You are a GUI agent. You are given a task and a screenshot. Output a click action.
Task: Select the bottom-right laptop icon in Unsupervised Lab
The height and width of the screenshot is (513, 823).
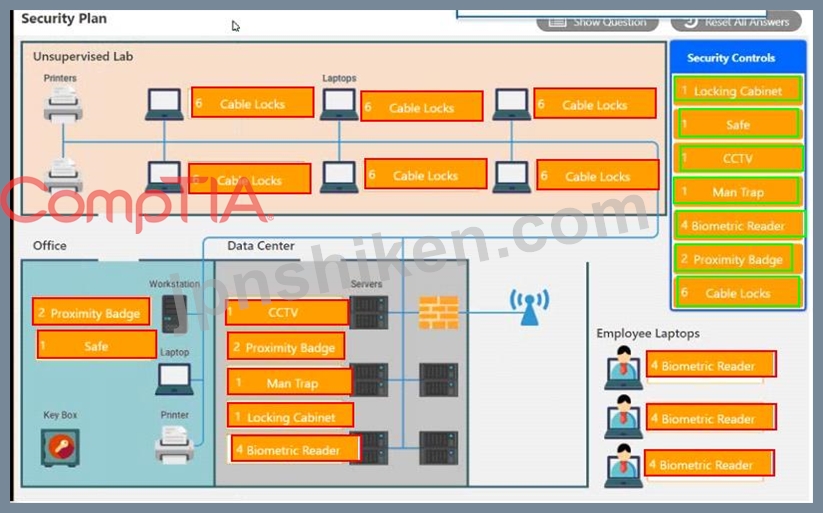click(x=512, y=177)
